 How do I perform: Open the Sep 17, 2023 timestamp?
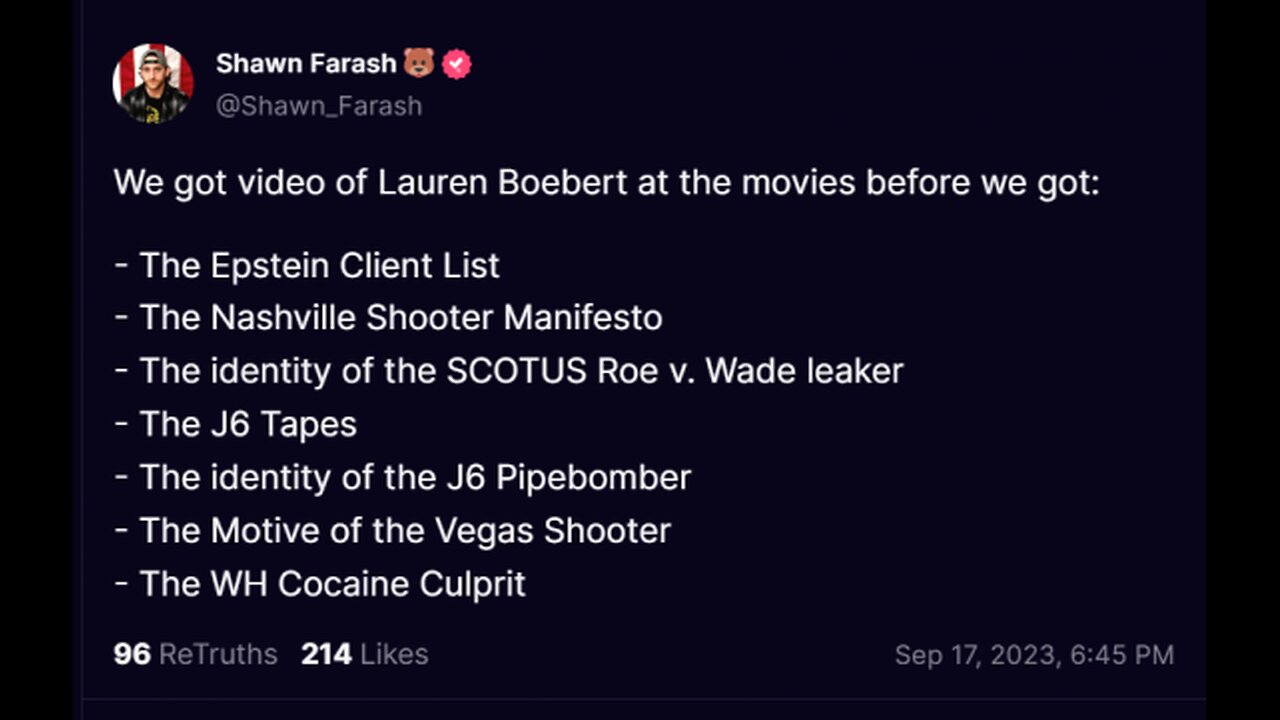1033,655
